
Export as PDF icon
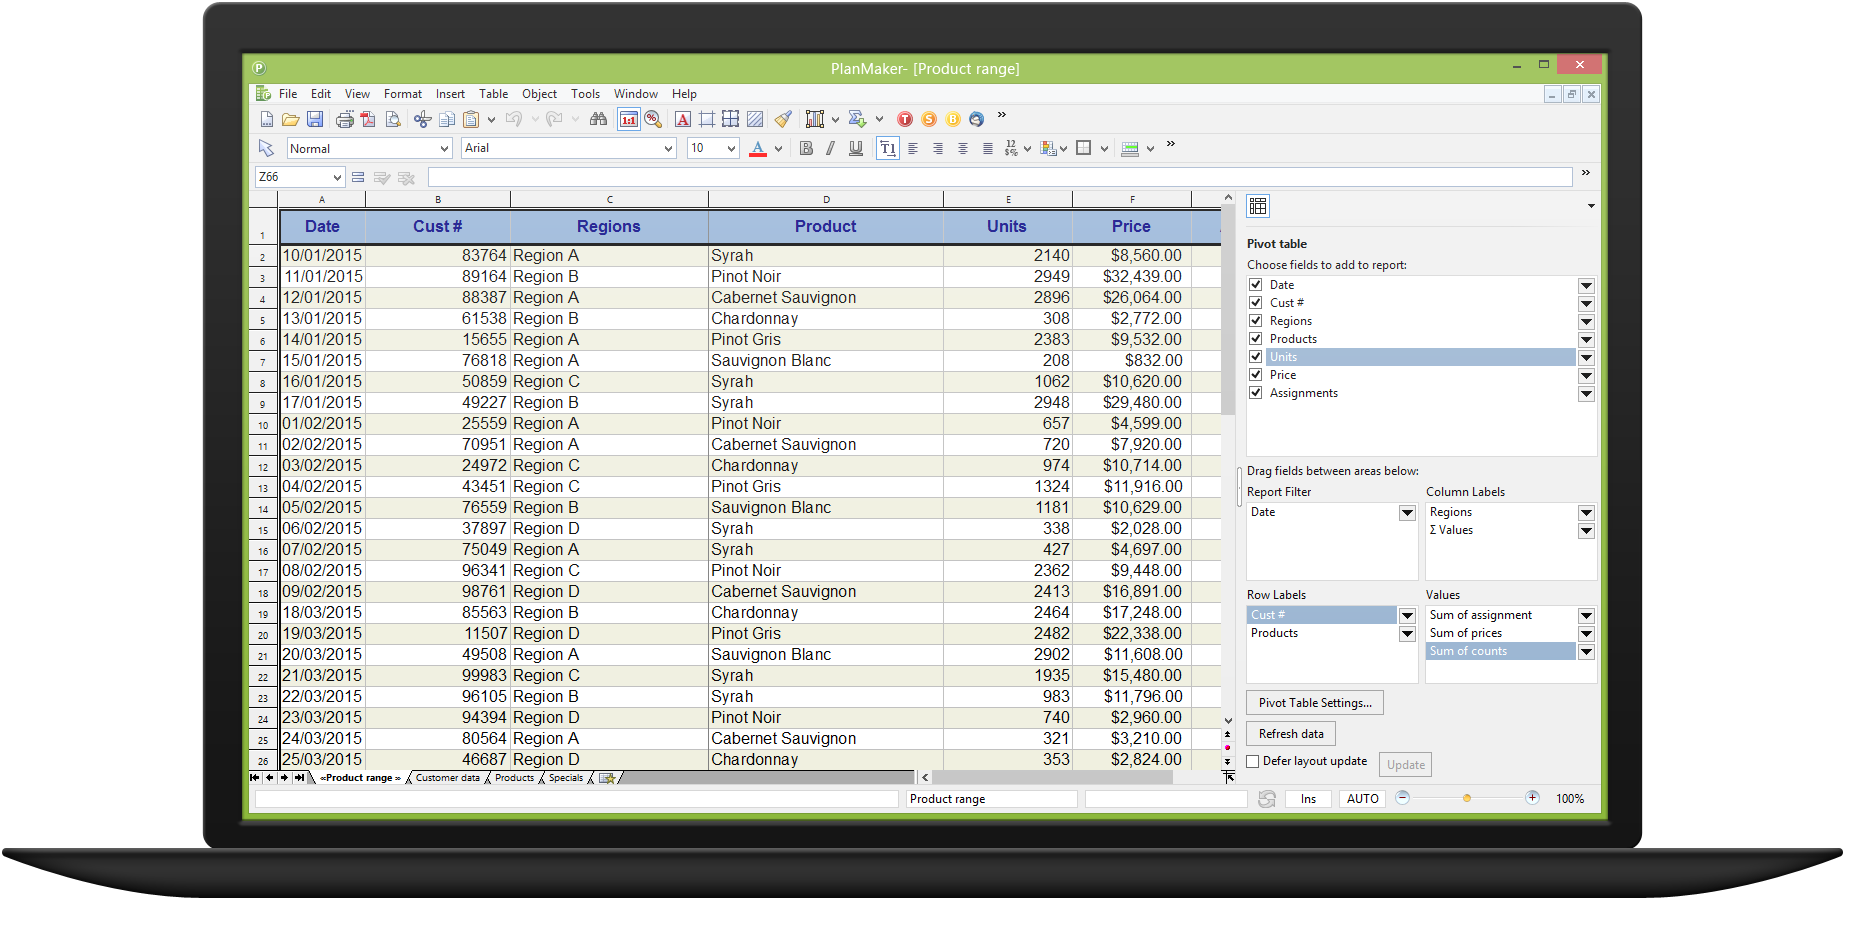(x=368, y=119)
